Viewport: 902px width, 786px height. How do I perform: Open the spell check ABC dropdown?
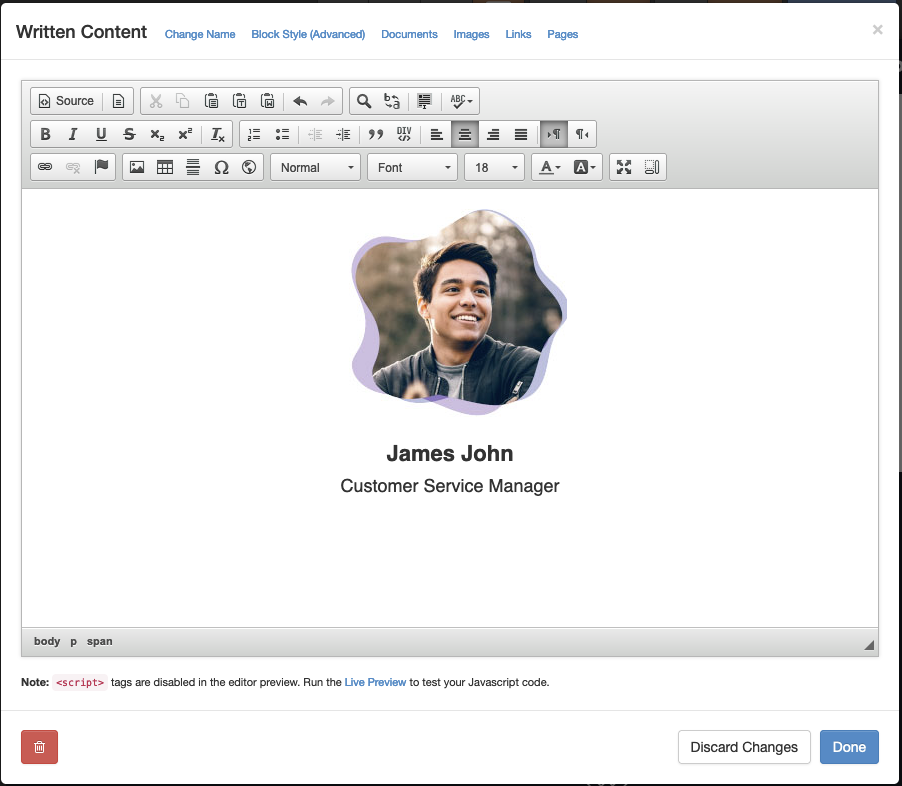461,101
